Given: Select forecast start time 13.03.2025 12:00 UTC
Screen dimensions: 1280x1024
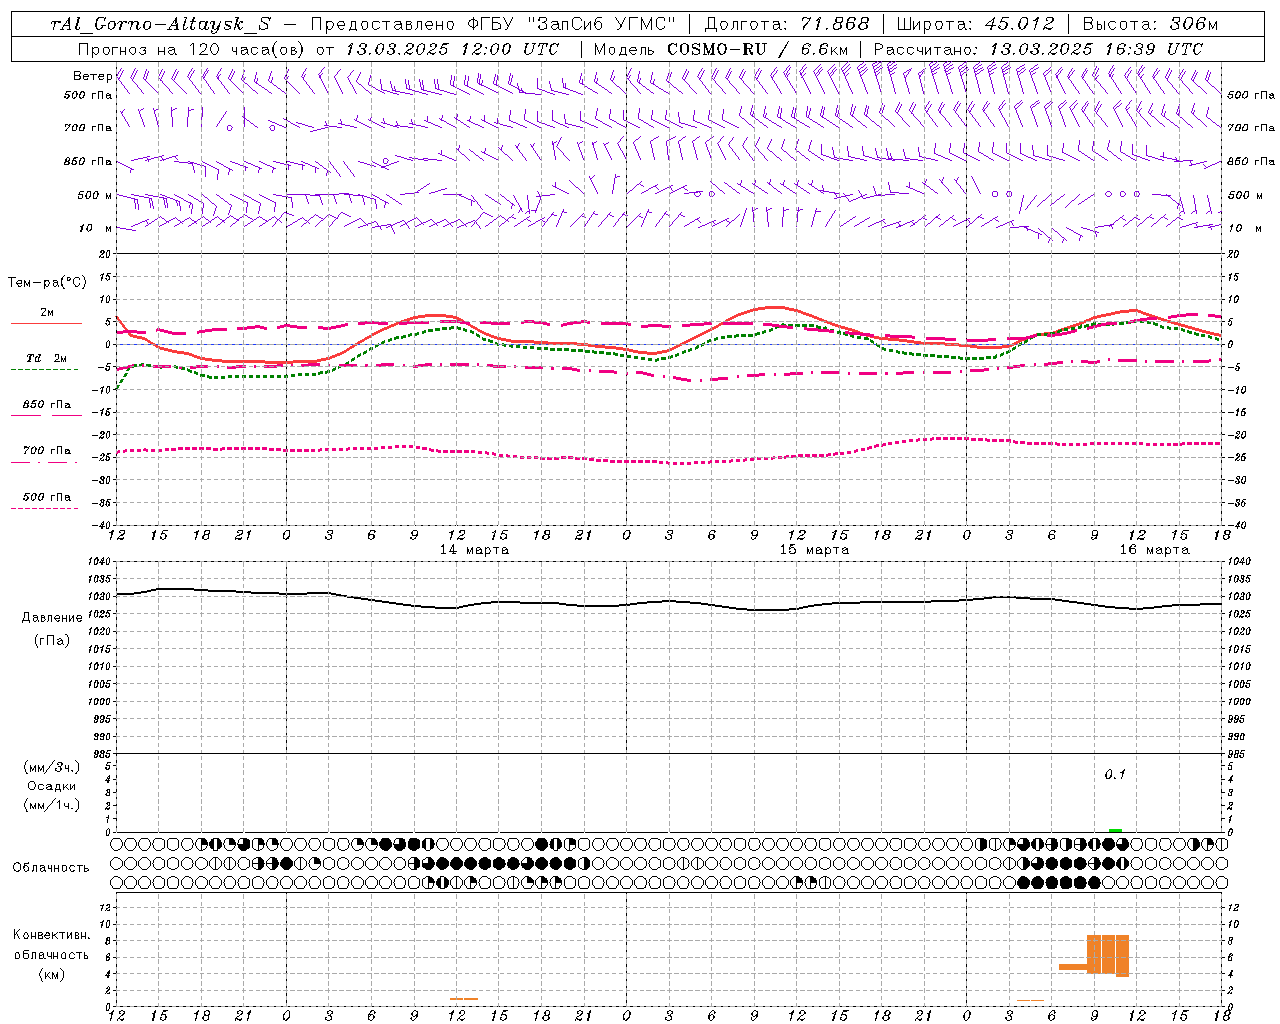Looking at the screenshot, I should tap(452, 49).
